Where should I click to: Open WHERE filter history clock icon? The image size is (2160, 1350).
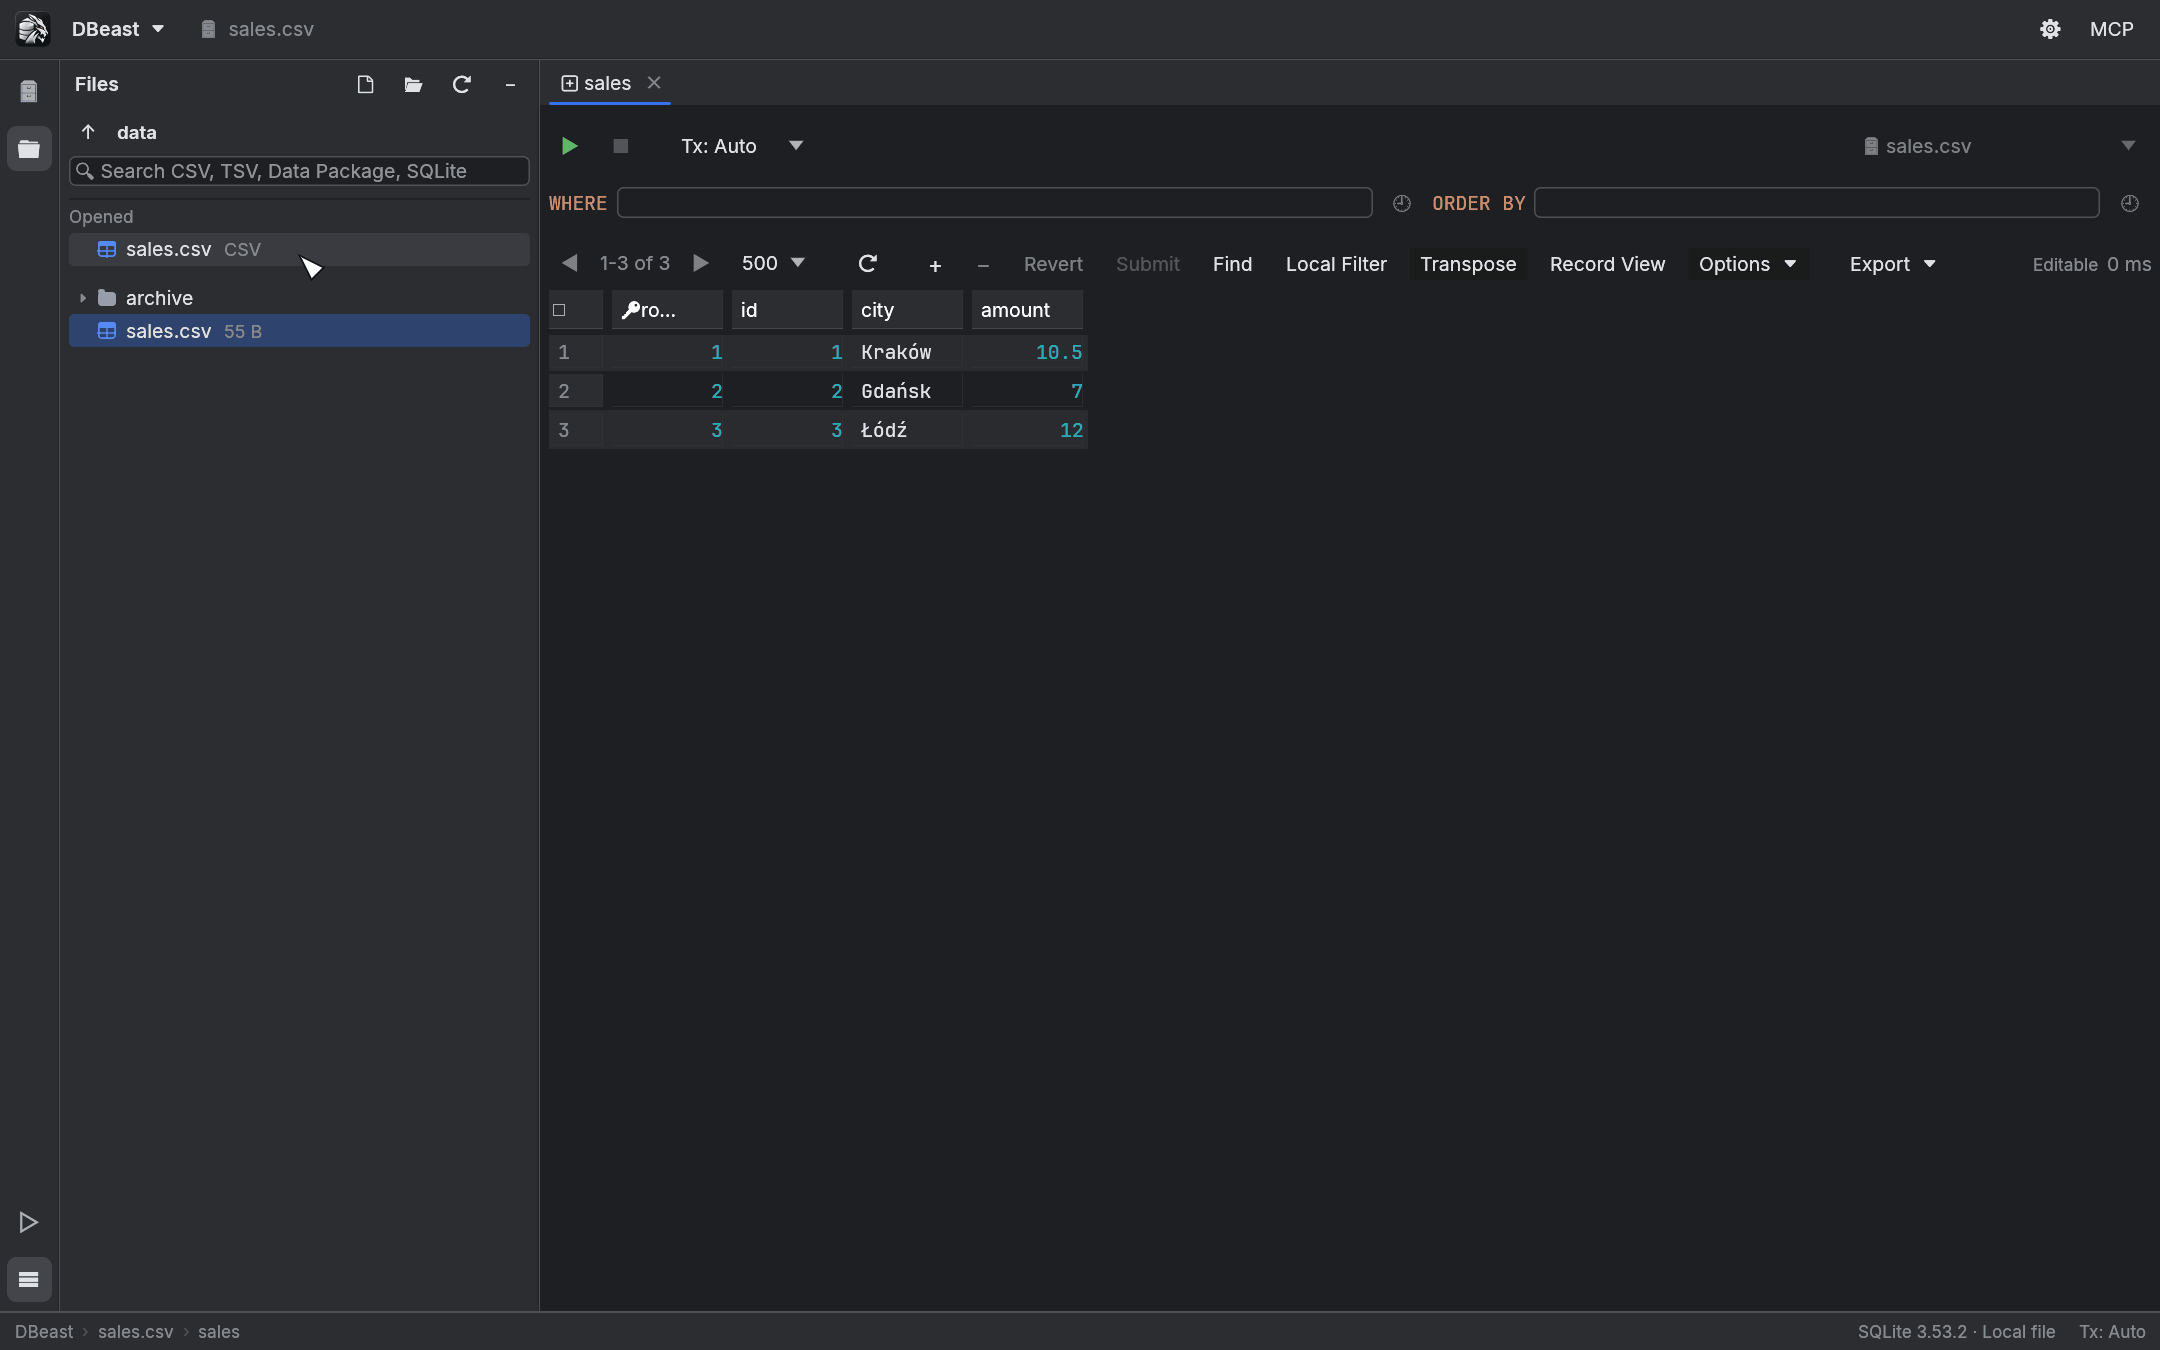click(1401, 203)
